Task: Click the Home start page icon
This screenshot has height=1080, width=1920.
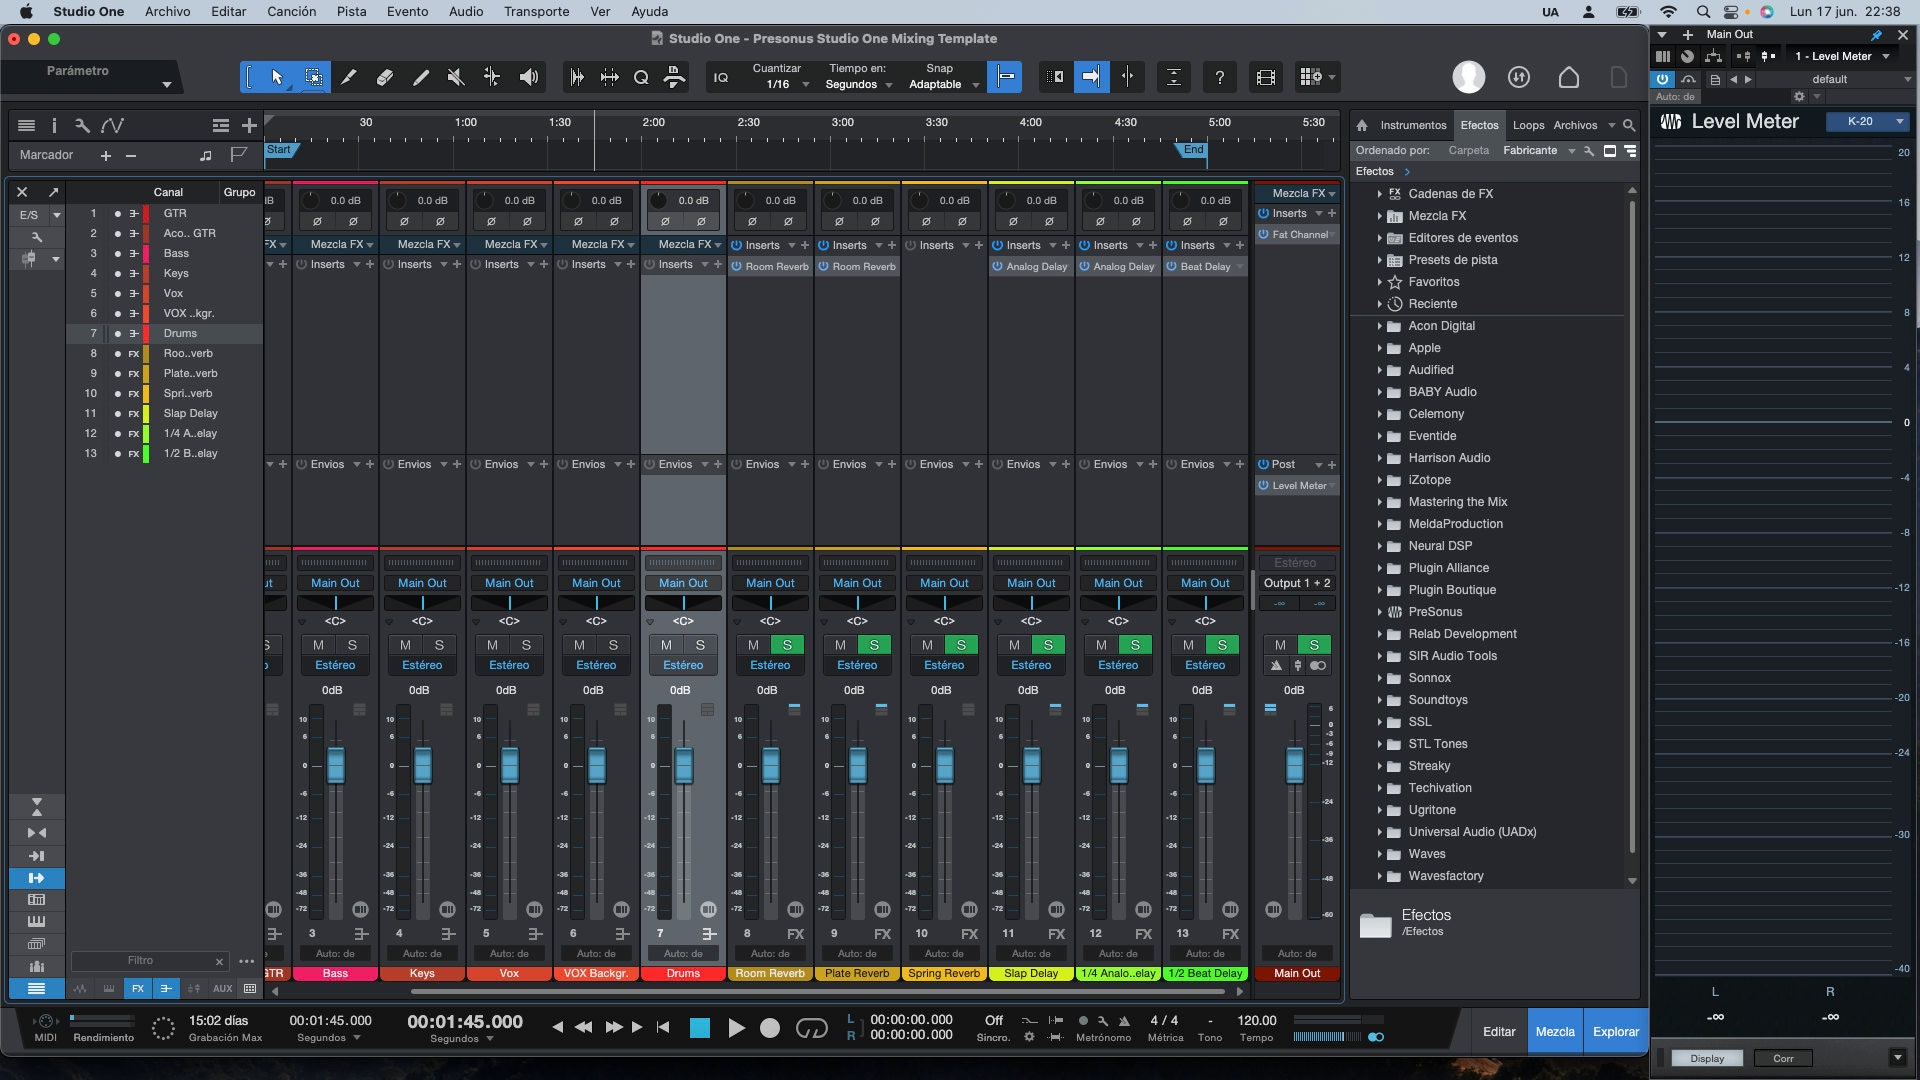Action: click(1569, 77)
